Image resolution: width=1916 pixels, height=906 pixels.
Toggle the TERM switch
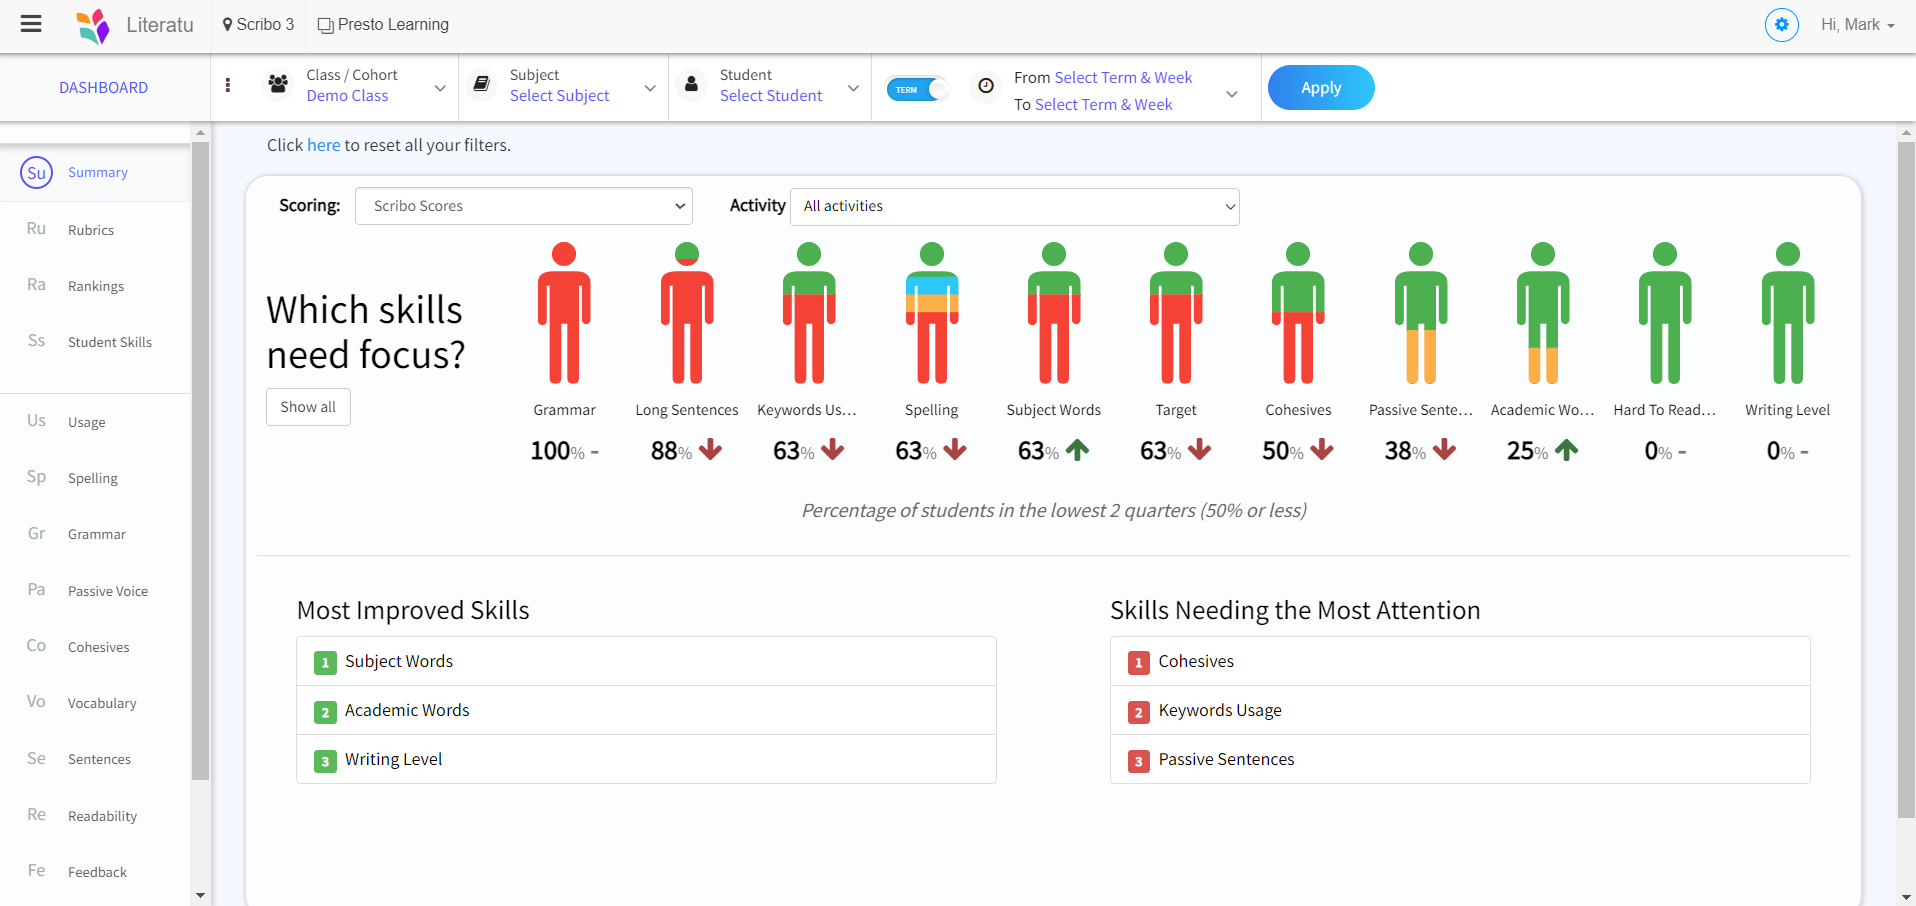(x=917, y=89)
